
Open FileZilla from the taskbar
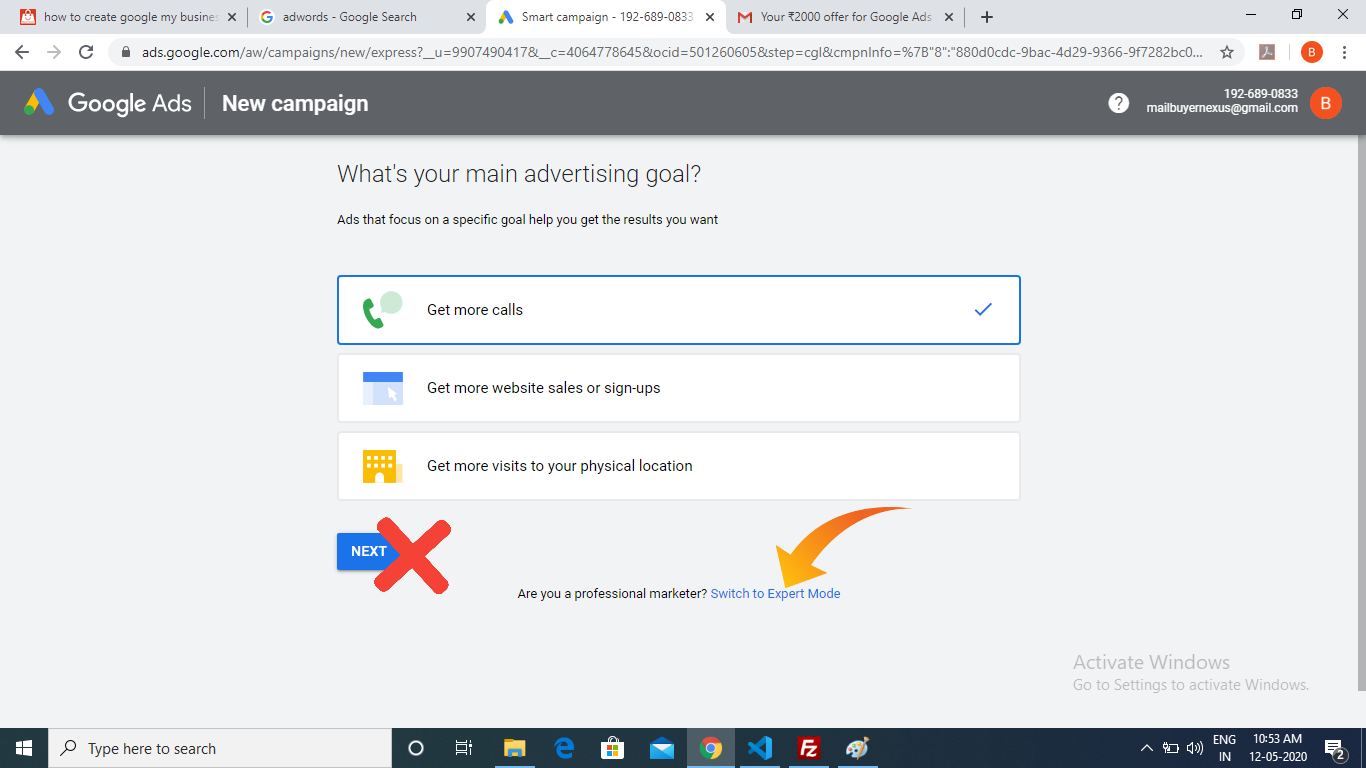pyautogui.click(x=809, y=748)
